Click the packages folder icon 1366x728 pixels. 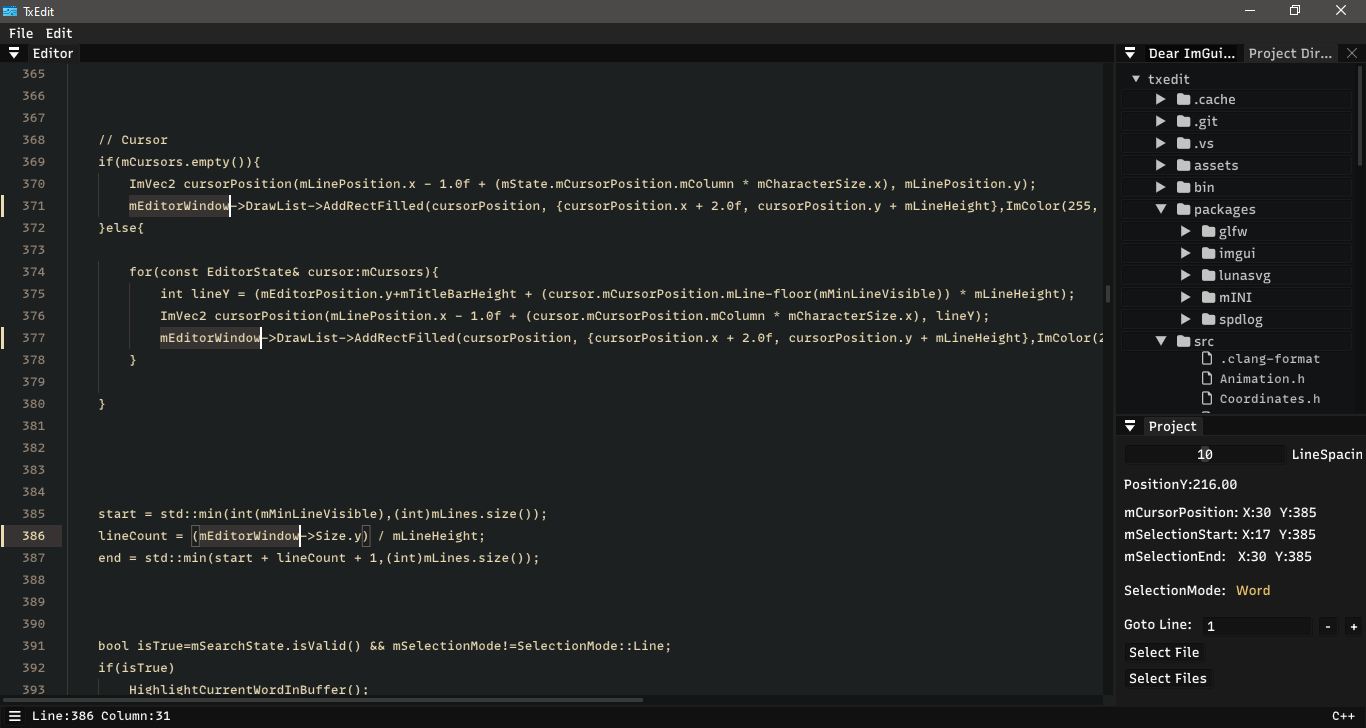(x=1183, y=209)
